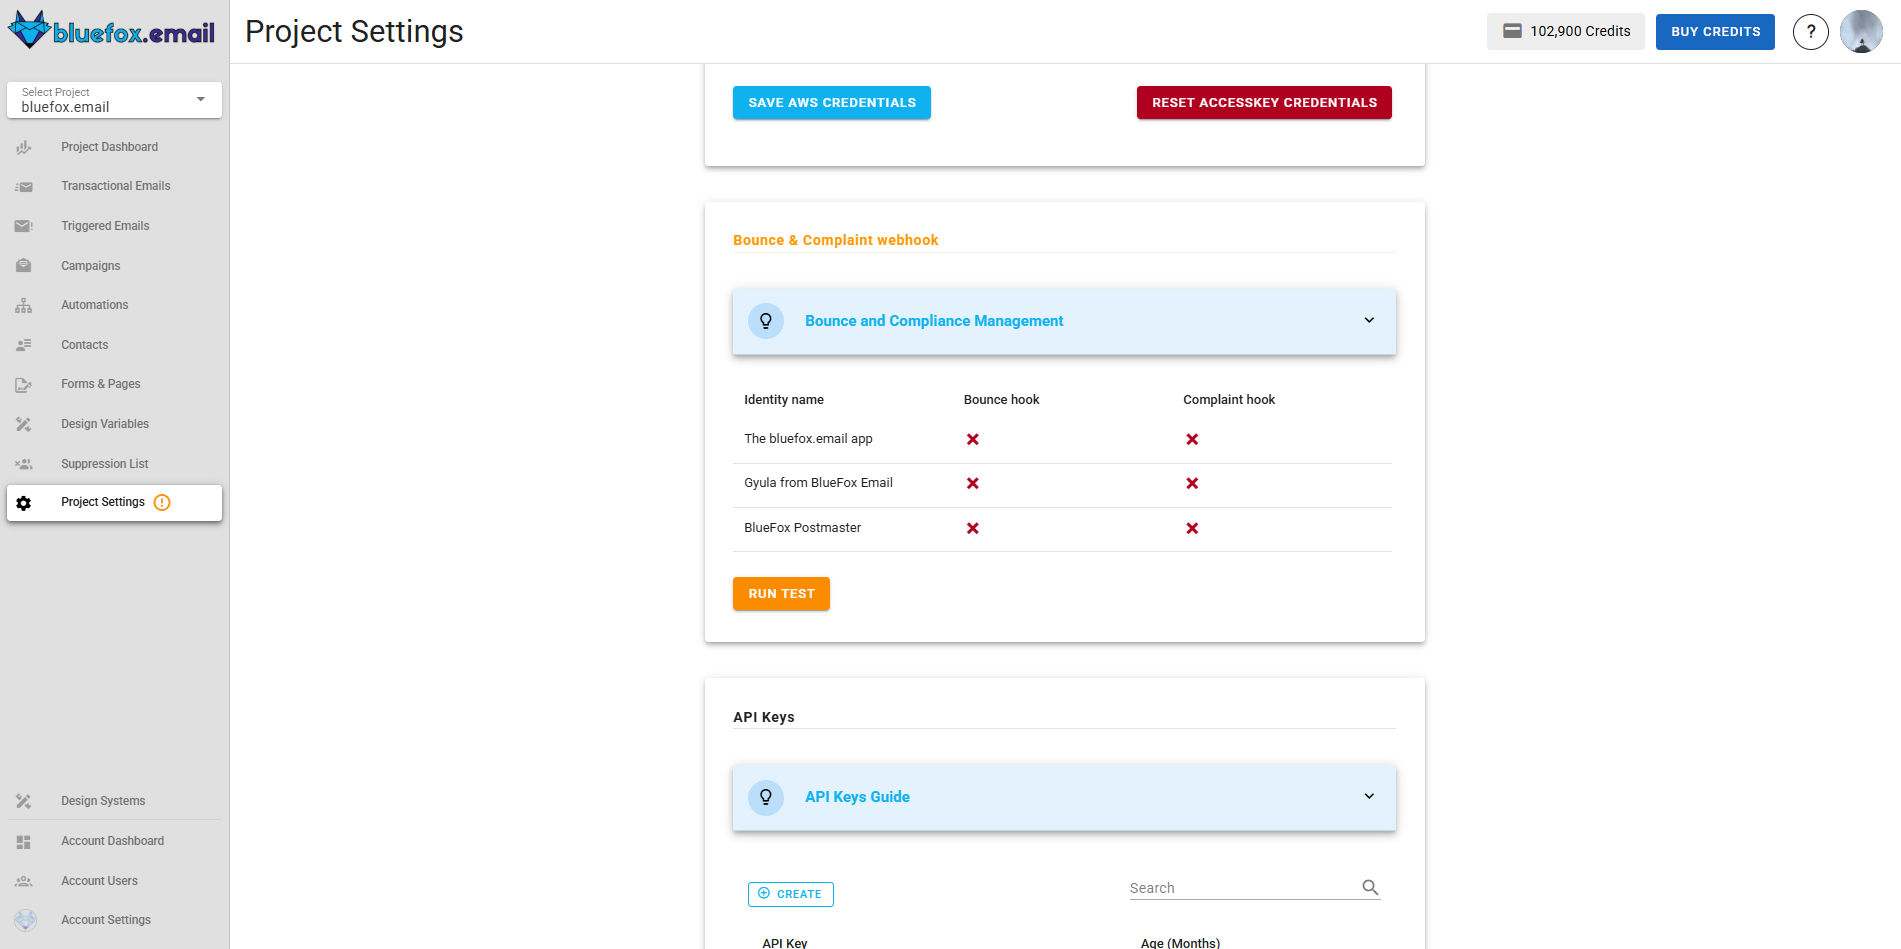Viewport: 1901px width, 949px height.
Task: Toggle the bounce hook for BlueFox Postmaster
Action: point(971,528)
